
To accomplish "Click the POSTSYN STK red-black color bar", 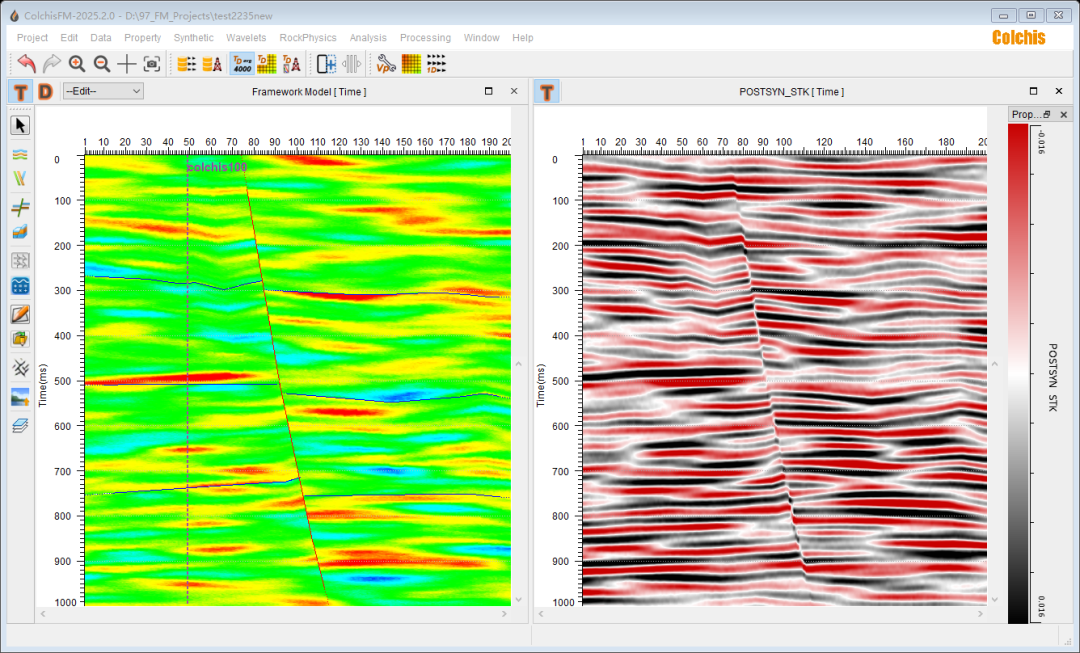I will click(x=1017, y=370).
